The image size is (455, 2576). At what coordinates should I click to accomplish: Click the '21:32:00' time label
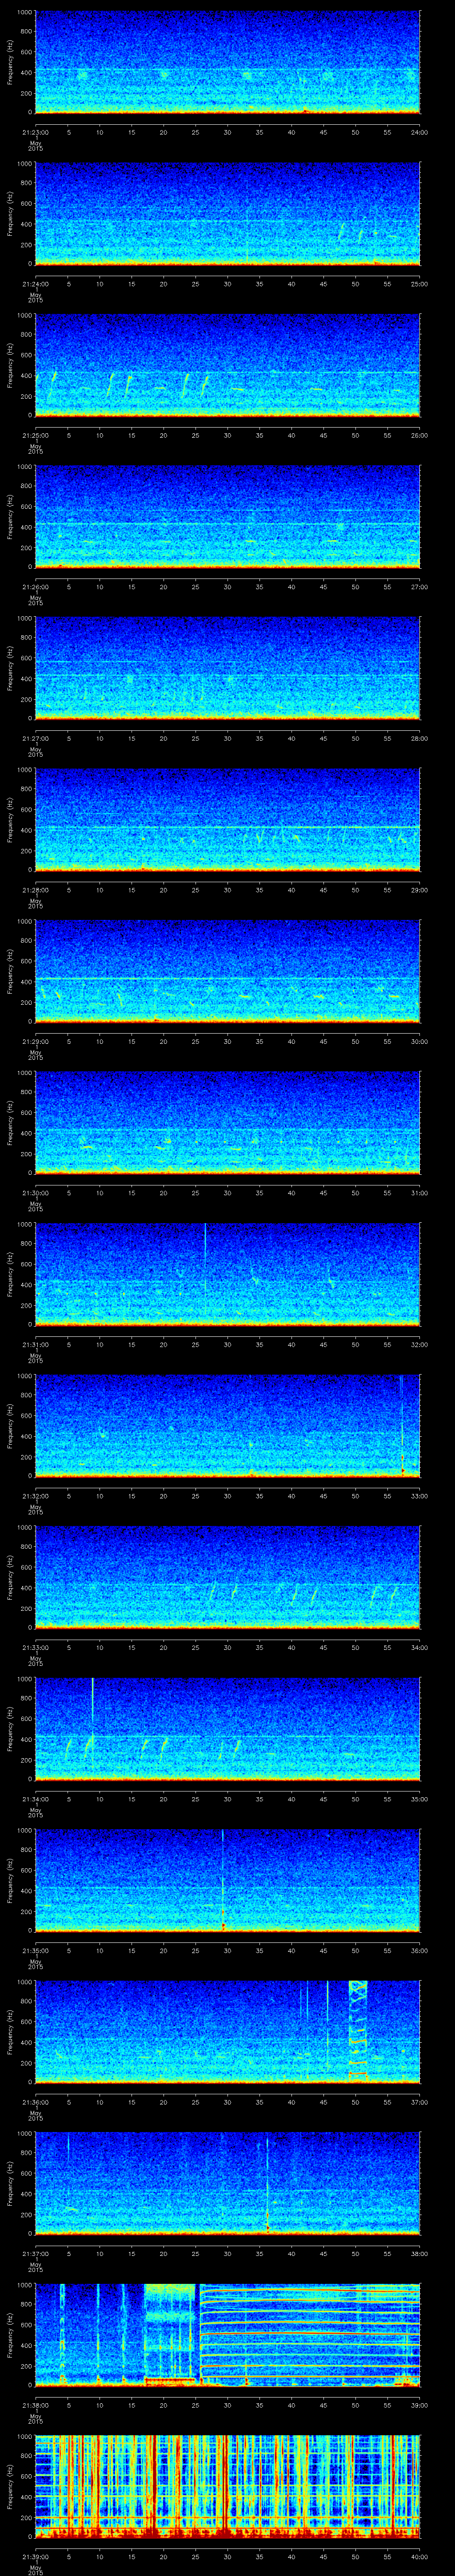pos(35,1496)
